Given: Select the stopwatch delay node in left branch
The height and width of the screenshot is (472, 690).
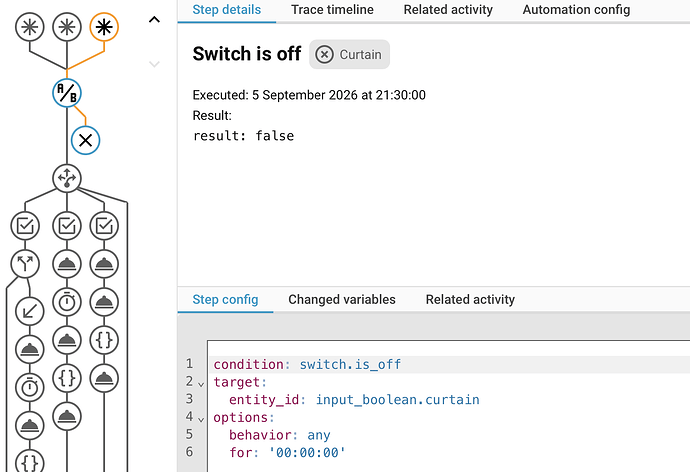Looking at the screenshot, I should (x=29, y=388).
